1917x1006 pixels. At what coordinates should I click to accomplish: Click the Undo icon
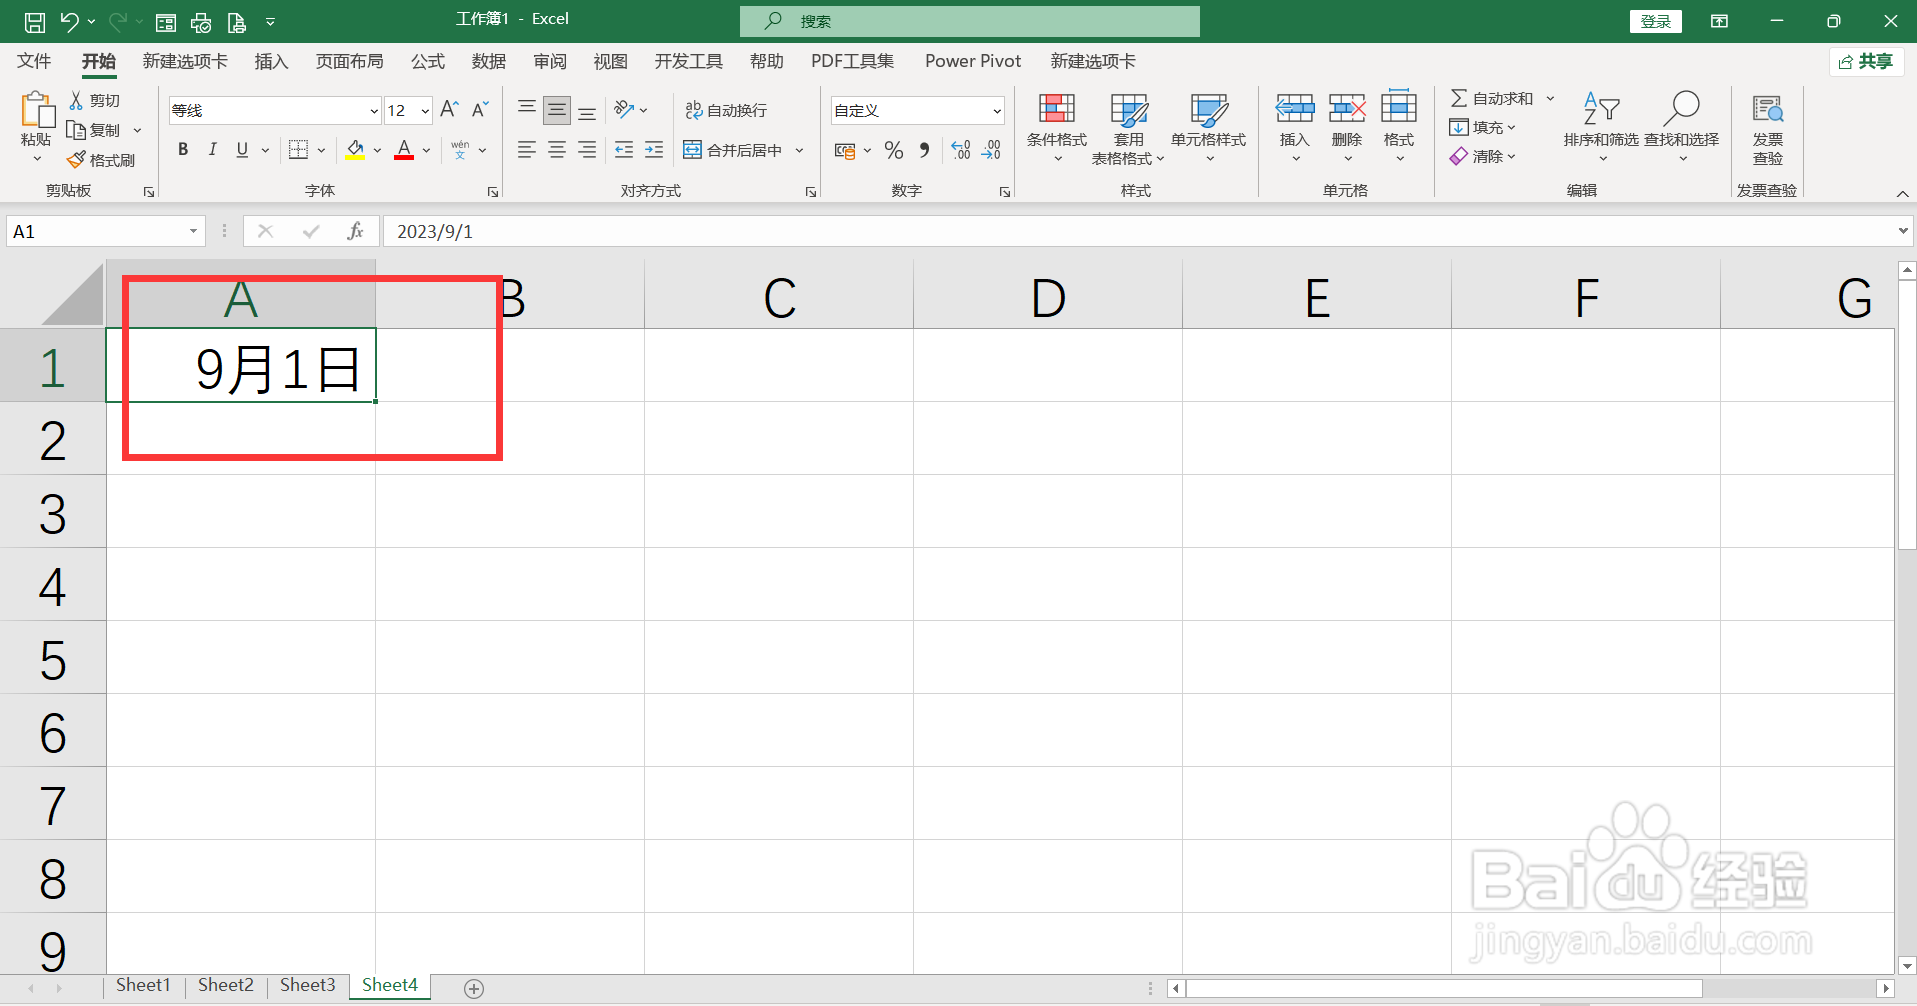[69, 21]
